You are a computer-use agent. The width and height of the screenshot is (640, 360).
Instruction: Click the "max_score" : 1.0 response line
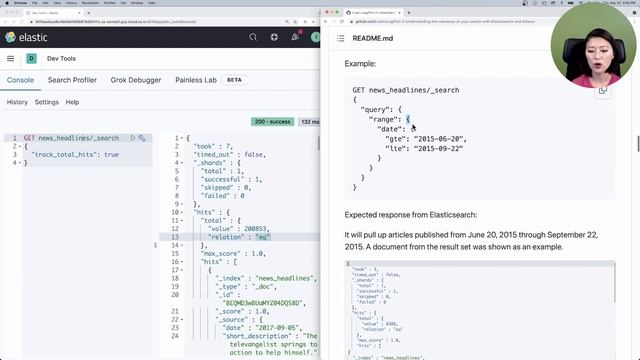(x=233, y=253)
